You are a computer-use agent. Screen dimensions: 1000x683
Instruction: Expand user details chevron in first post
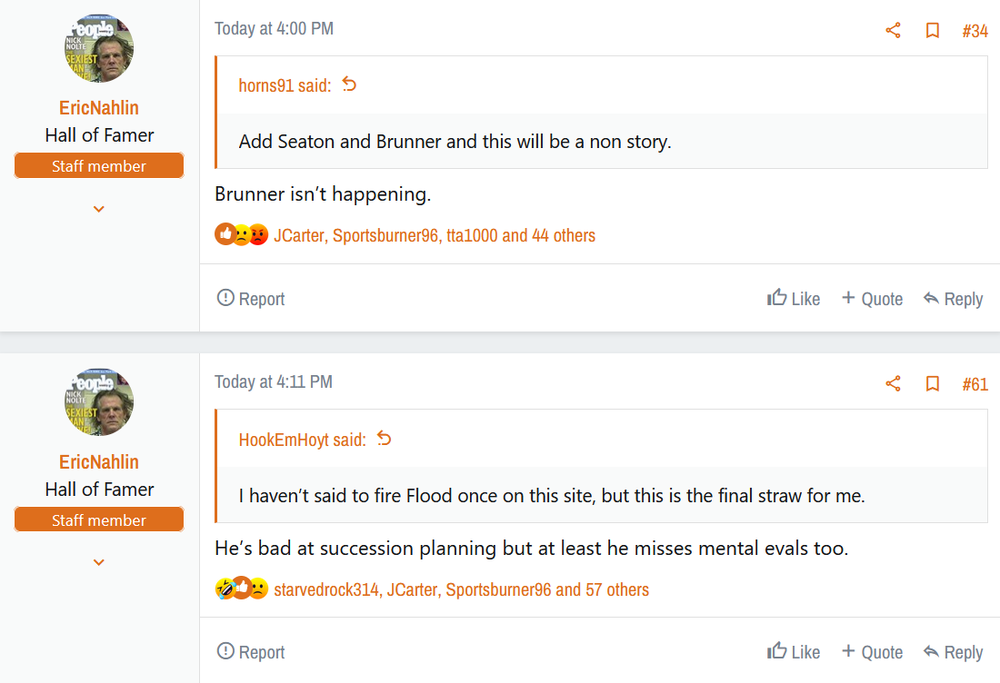[x=99, y=209]
